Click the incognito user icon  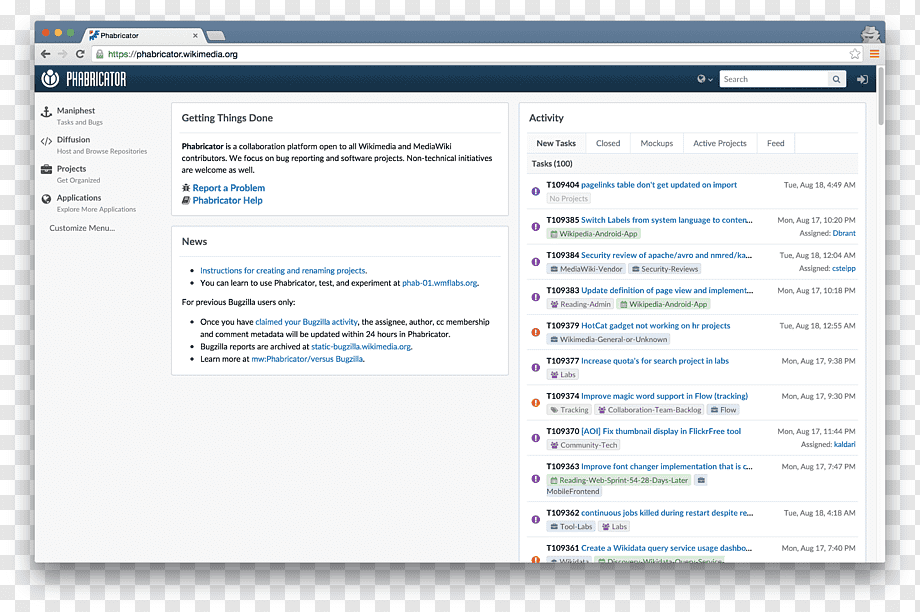(871, 33)
